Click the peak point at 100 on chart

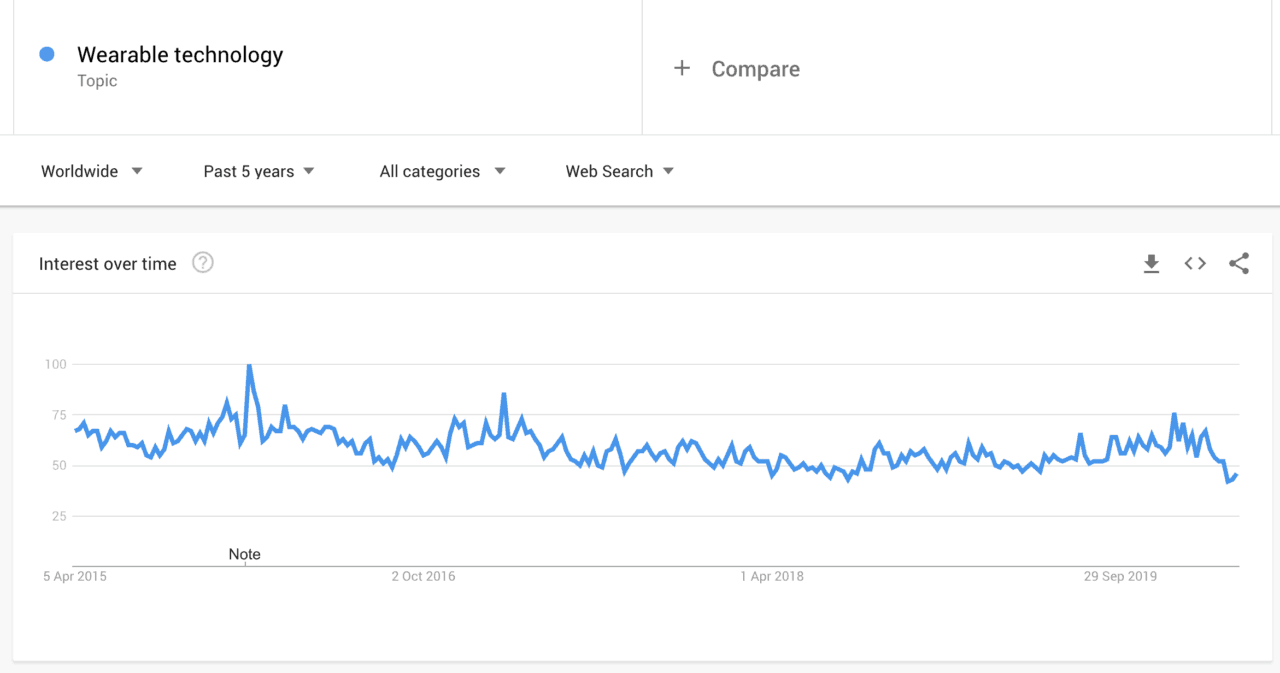[249, 365]
